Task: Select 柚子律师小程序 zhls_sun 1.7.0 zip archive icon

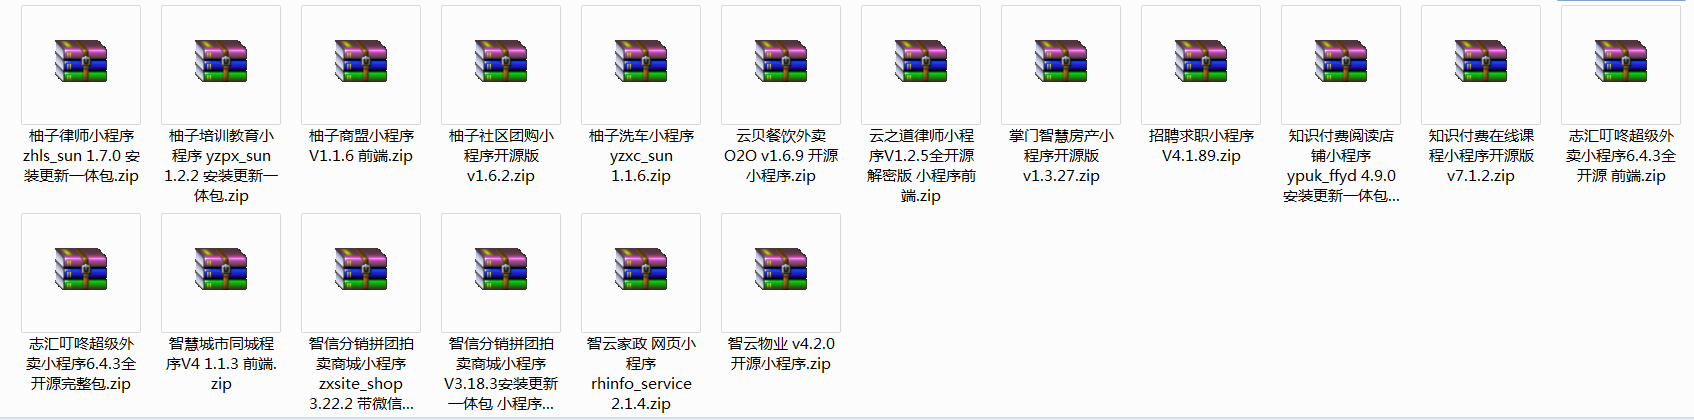Action: click(x=81, y=62)
